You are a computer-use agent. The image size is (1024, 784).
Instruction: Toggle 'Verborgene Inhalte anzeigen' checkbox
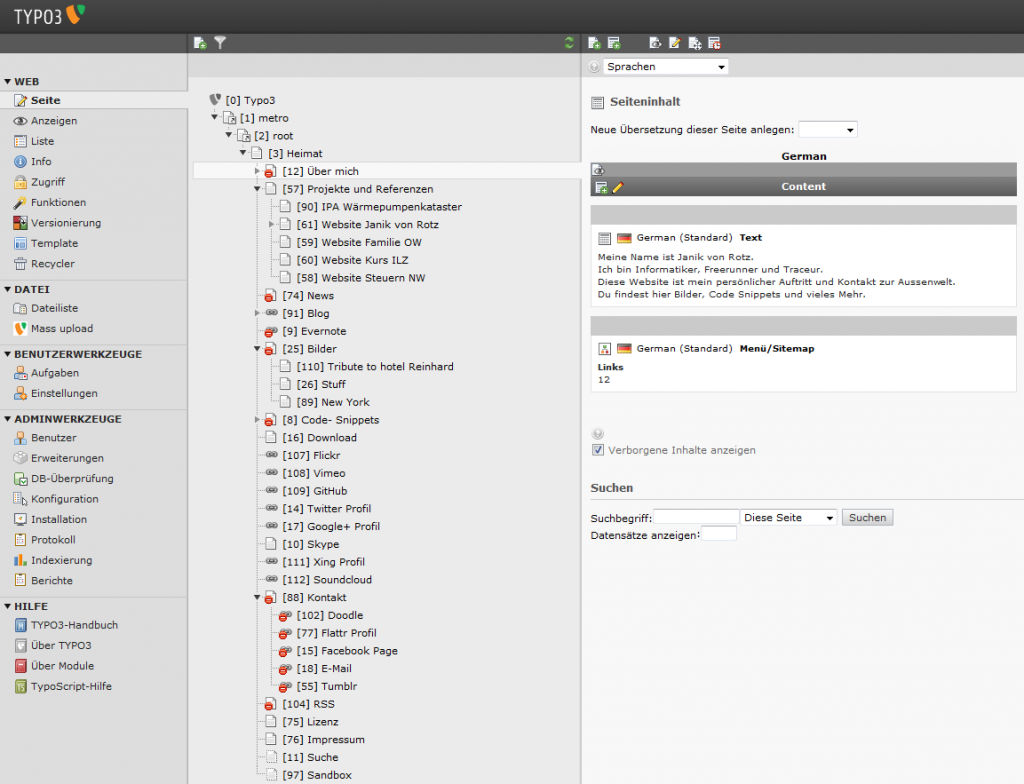pos(598,450)
